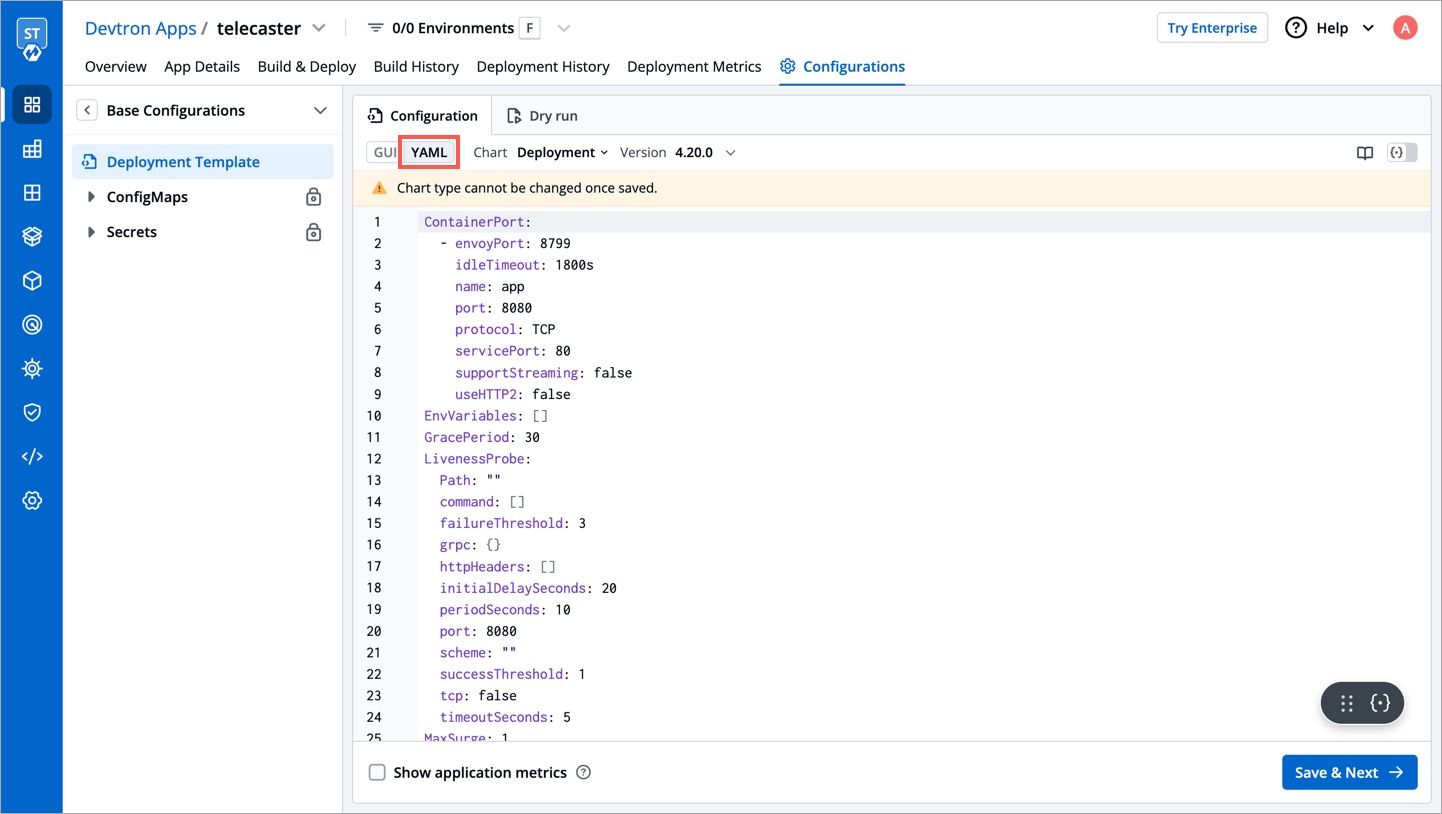Click the Save & Next button

coord(1349,772)
